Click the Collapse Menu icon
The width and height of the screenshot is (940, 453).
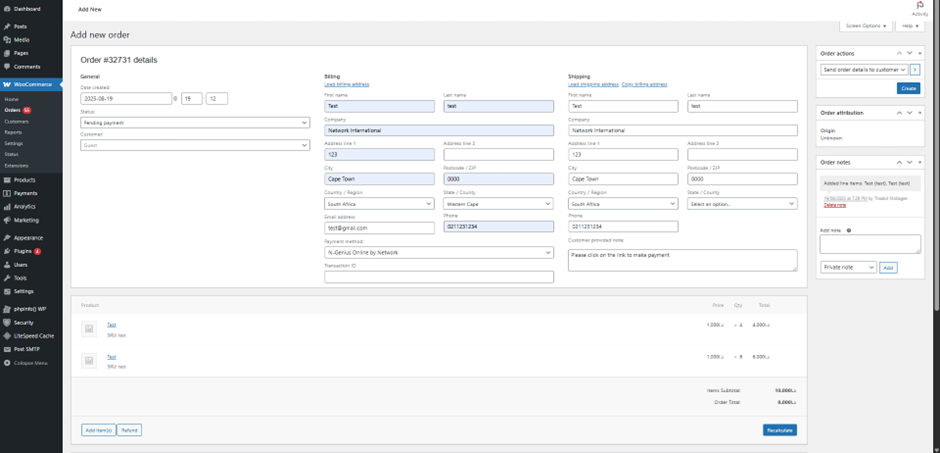(7, 363)
